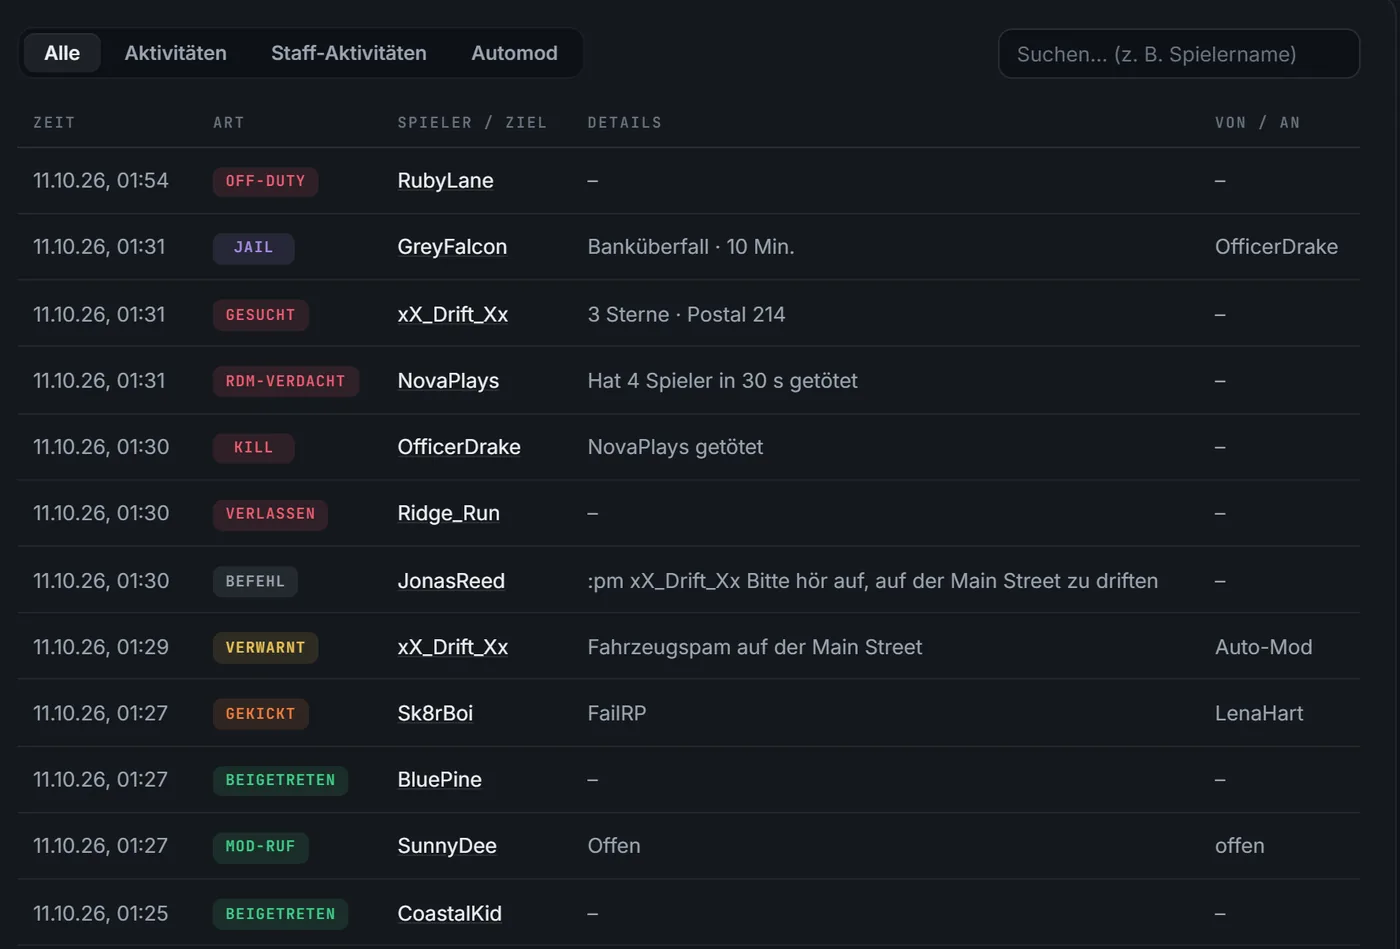Click the JAIL type badge

253,248
